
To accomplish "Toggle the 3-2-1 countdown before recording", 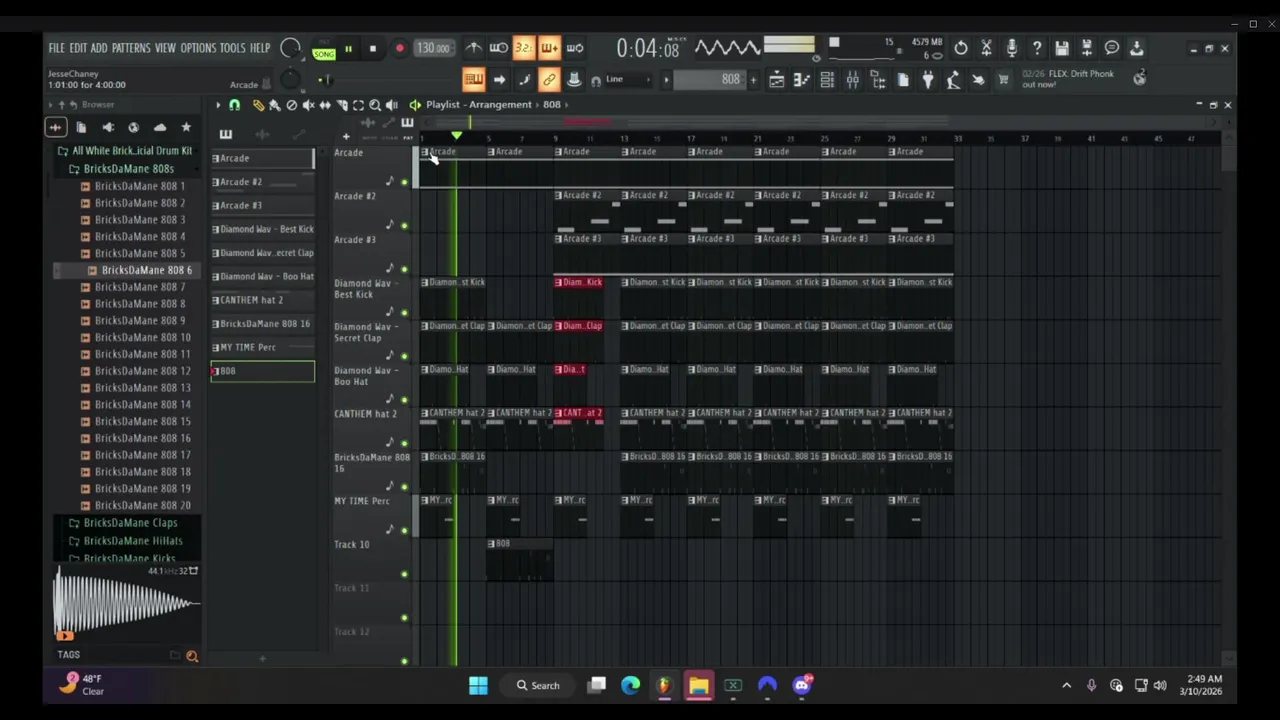I will tap(523, 48).
